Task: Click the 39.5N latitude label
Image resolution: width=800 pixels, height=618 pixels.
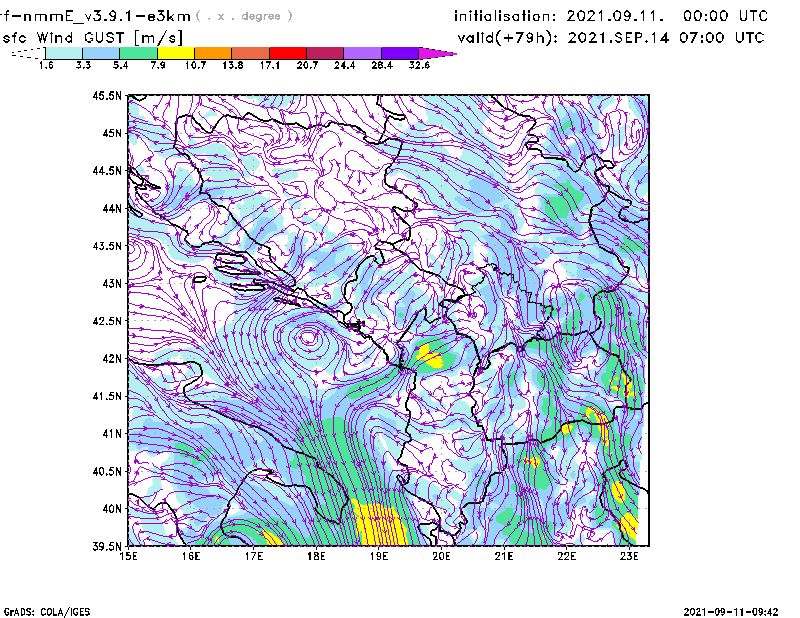Action: 107,546
